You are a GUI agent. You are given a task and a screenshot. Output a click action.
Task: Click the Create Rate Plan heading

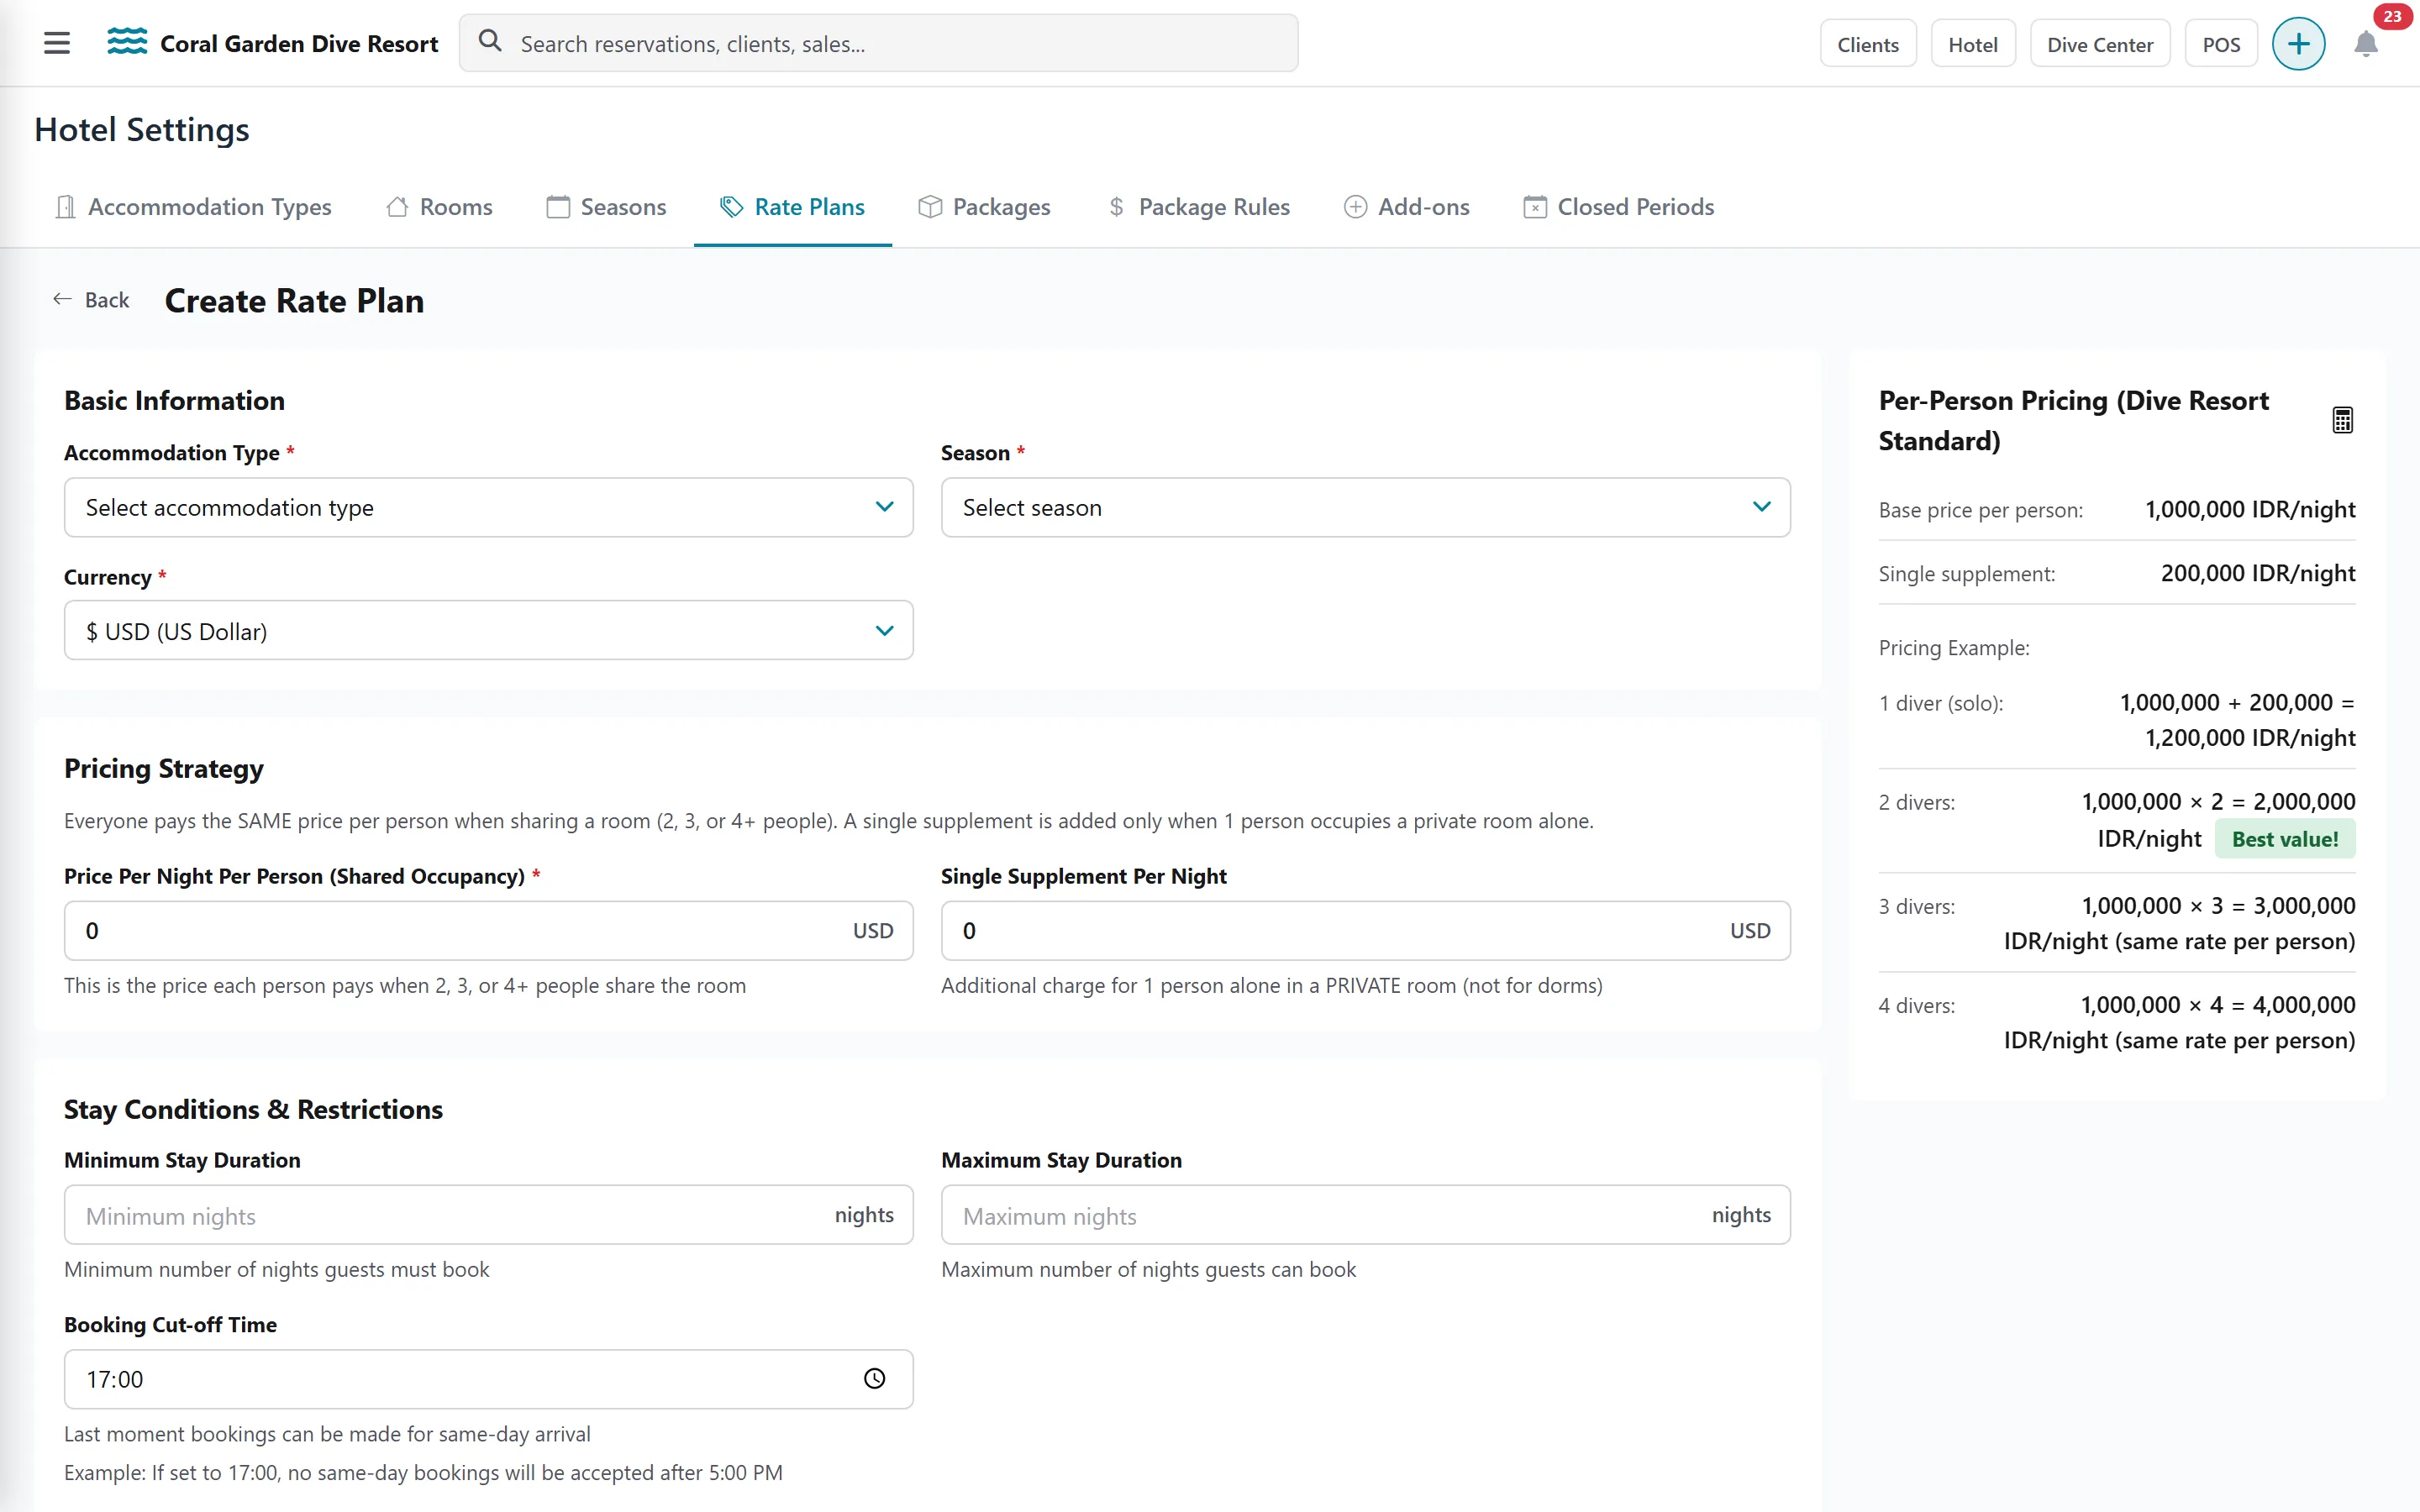click(x=294, y=301)
